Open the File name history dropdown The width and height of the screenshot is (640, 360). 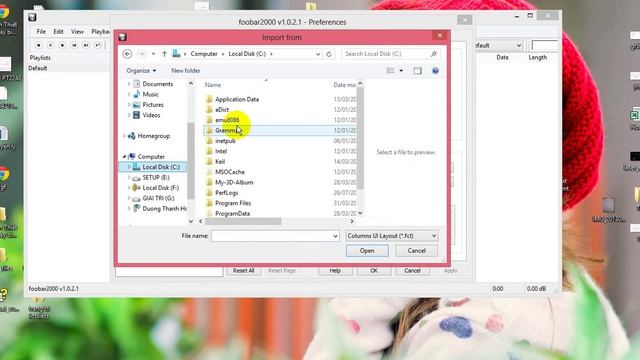(x=335, y=236)
